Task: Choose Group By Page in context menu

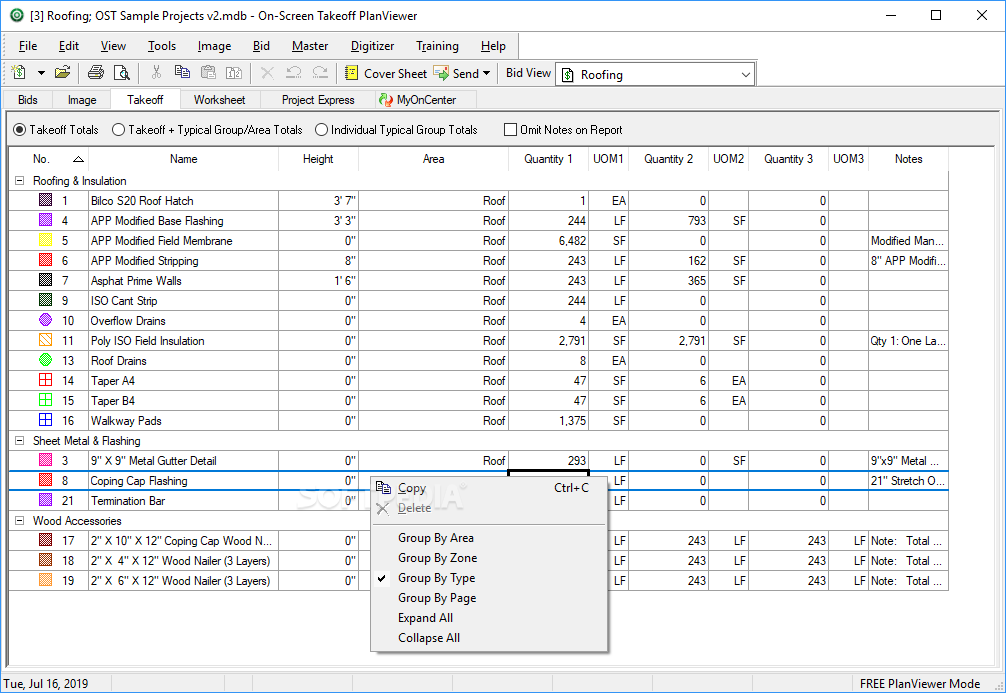Action: click(489, 597)
